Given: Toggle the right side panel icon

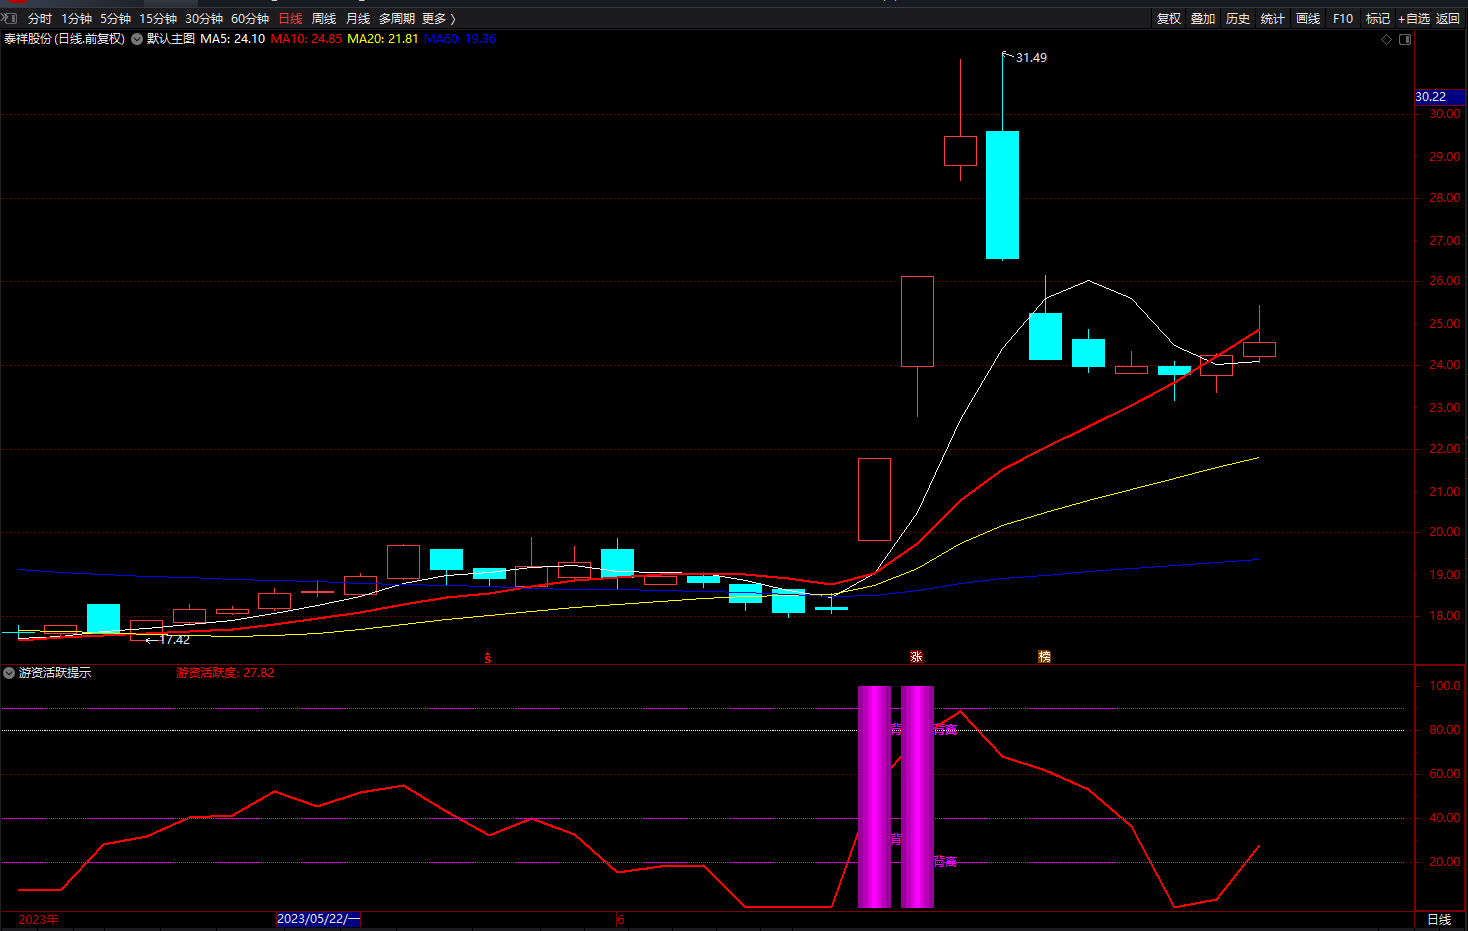Looking at the screenshot, I should [1405, 39].
